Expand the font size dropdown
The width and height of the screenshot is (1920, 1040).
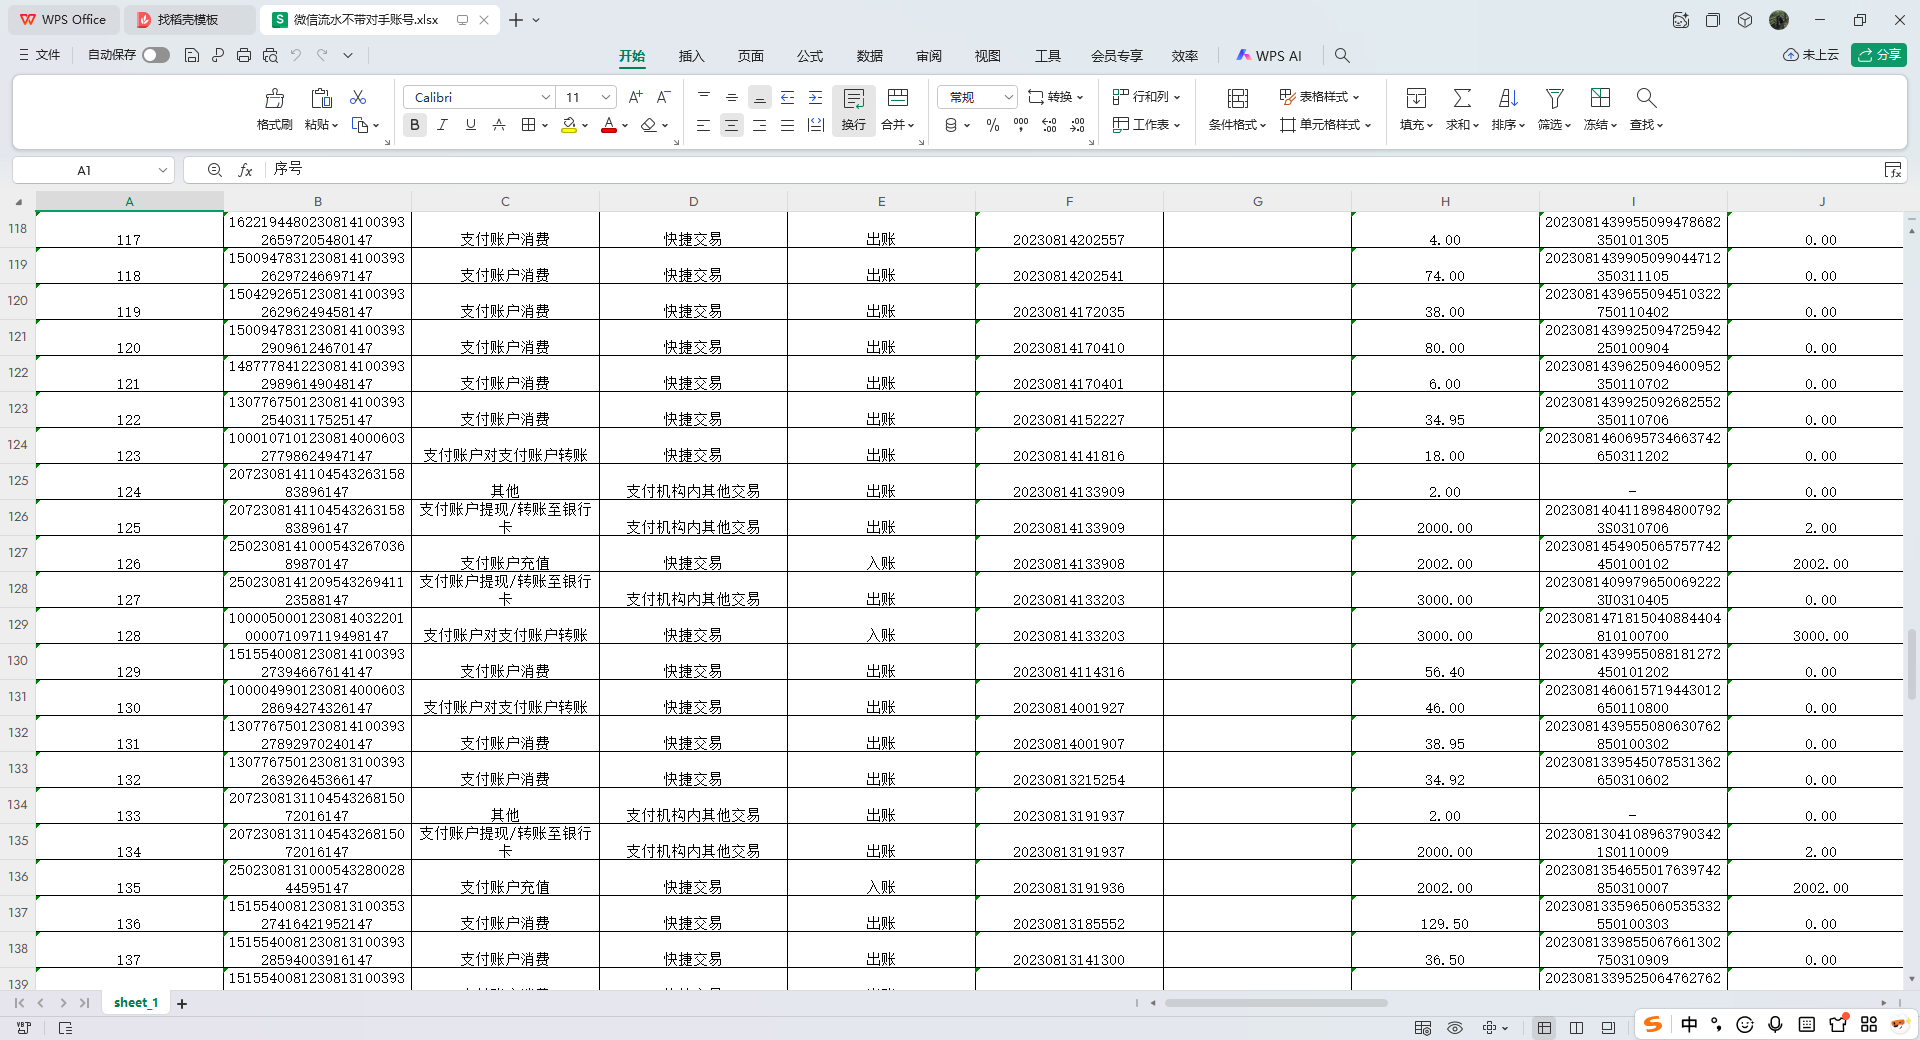click(x=606, y=97)
